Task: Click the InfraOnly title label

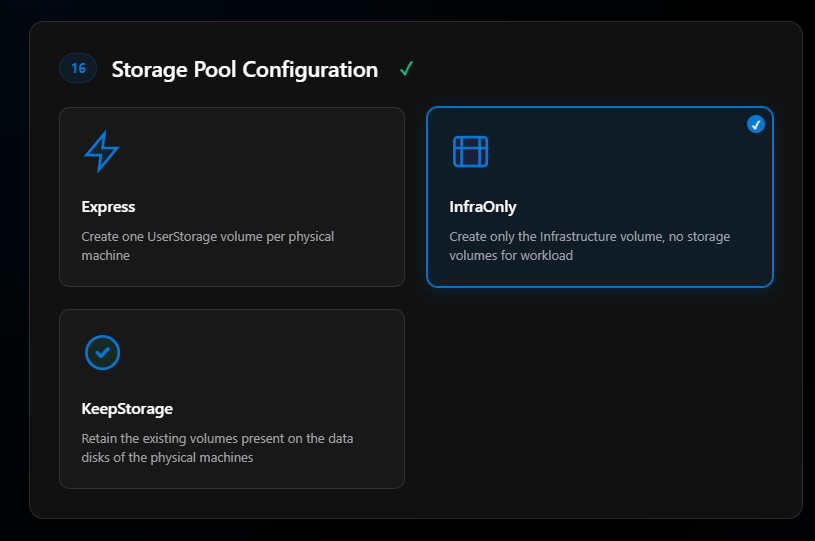Action: (483, 207)
